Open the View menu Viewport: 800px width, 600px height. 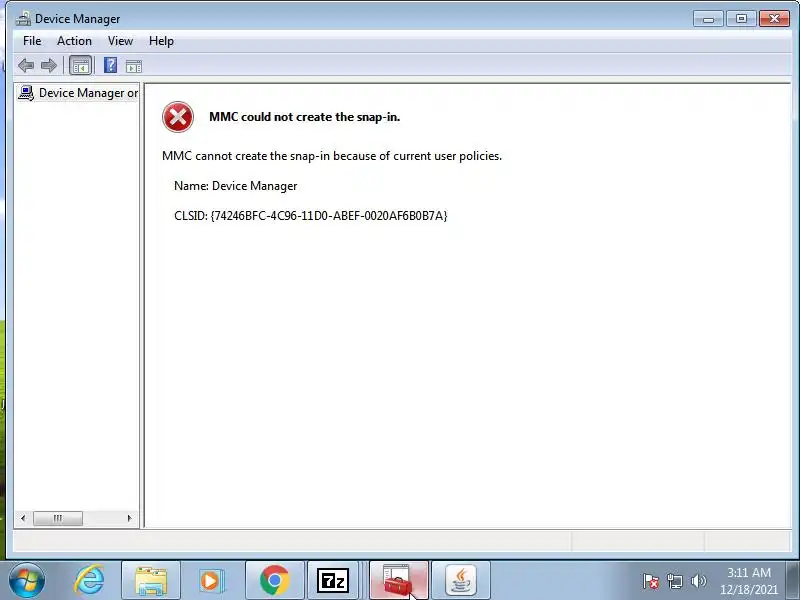click(x=120, y=41)
